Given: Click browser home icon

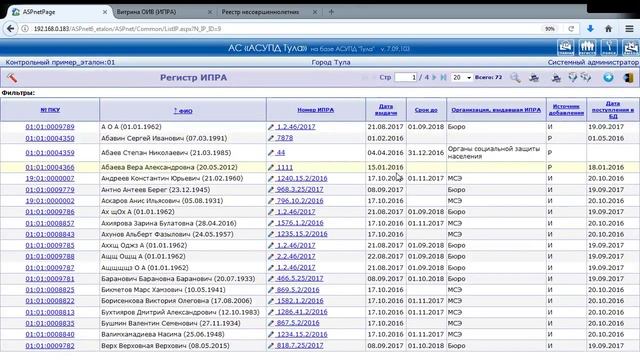Looking at the screenshot, I should coord(608,29).
